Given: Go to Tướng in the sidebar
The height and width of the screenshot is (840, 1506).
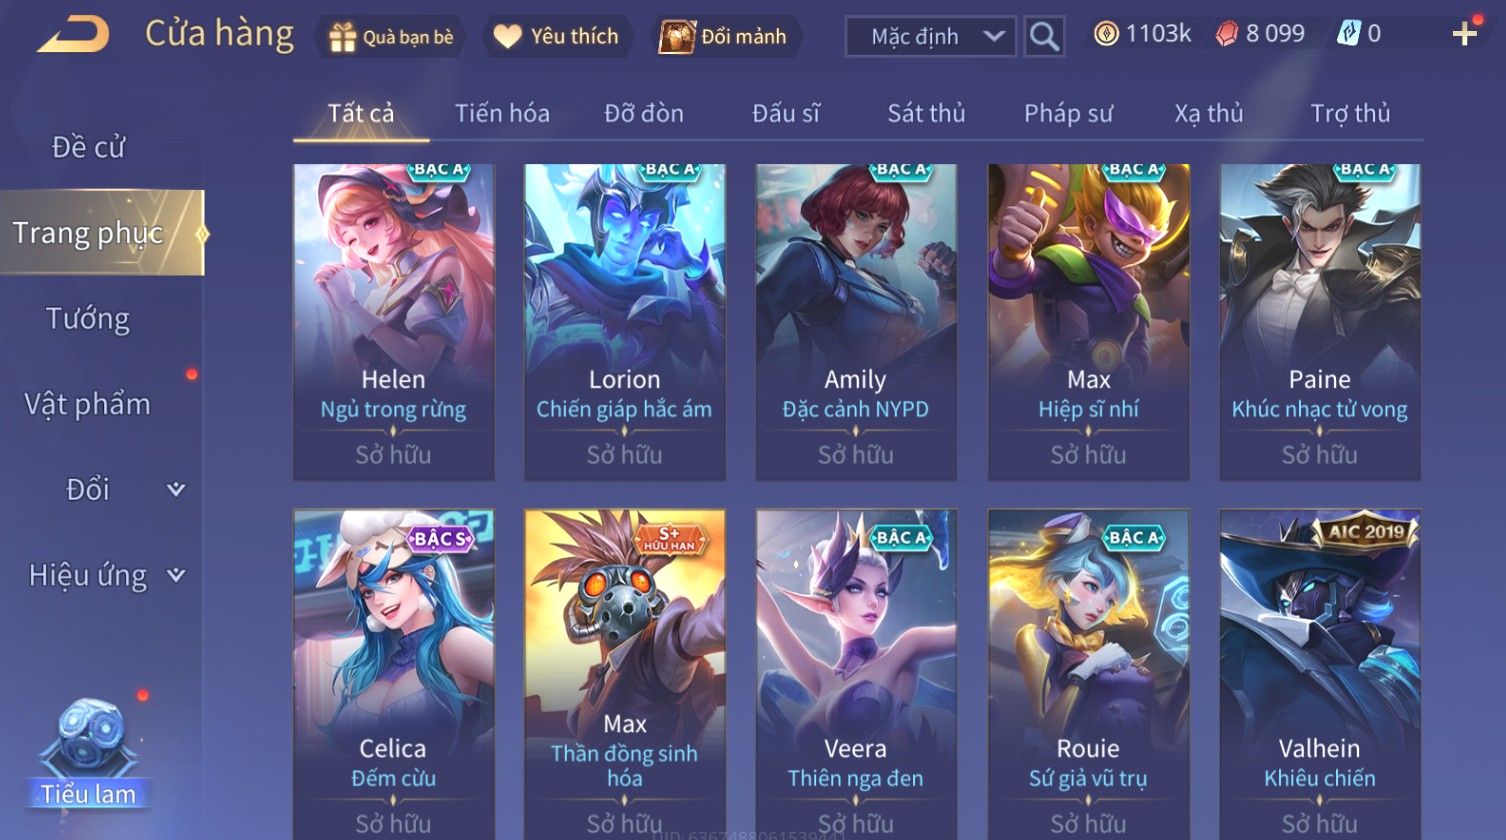Looking at the screenshot, I should (88, 319).
